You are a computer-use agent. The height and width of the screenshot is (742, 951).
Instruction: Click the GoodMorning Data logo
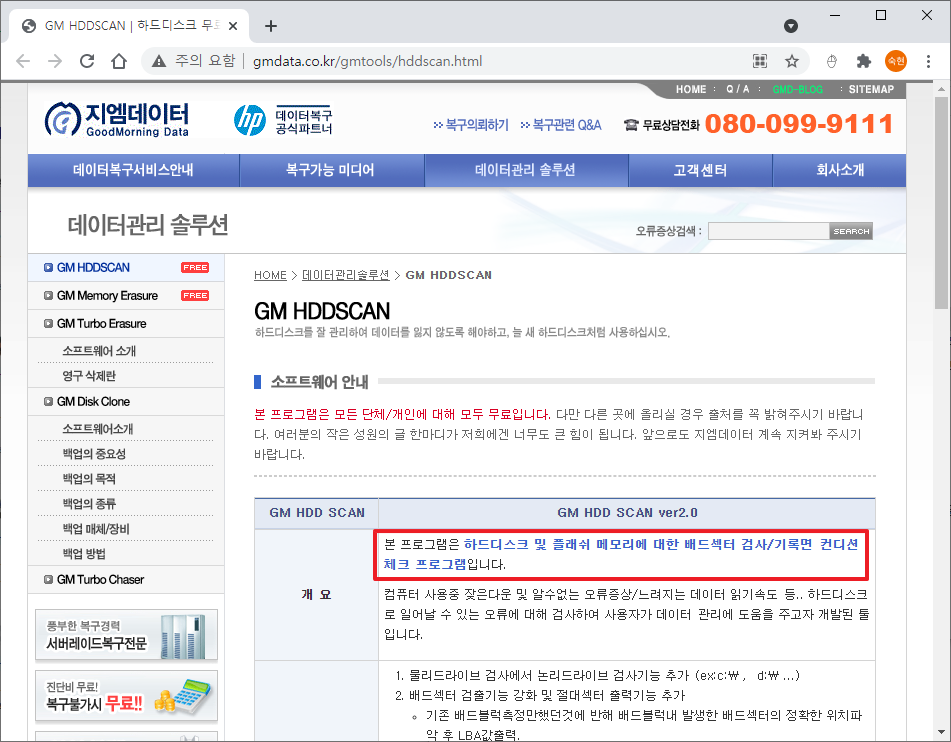tap(116, 119)
